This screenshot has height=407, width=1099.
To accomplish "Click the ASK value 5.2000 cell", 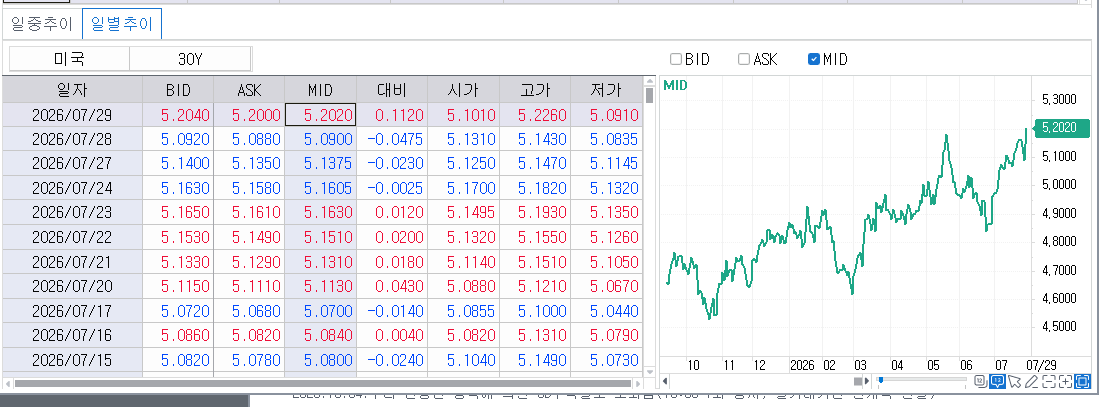I will coord(249,115).
